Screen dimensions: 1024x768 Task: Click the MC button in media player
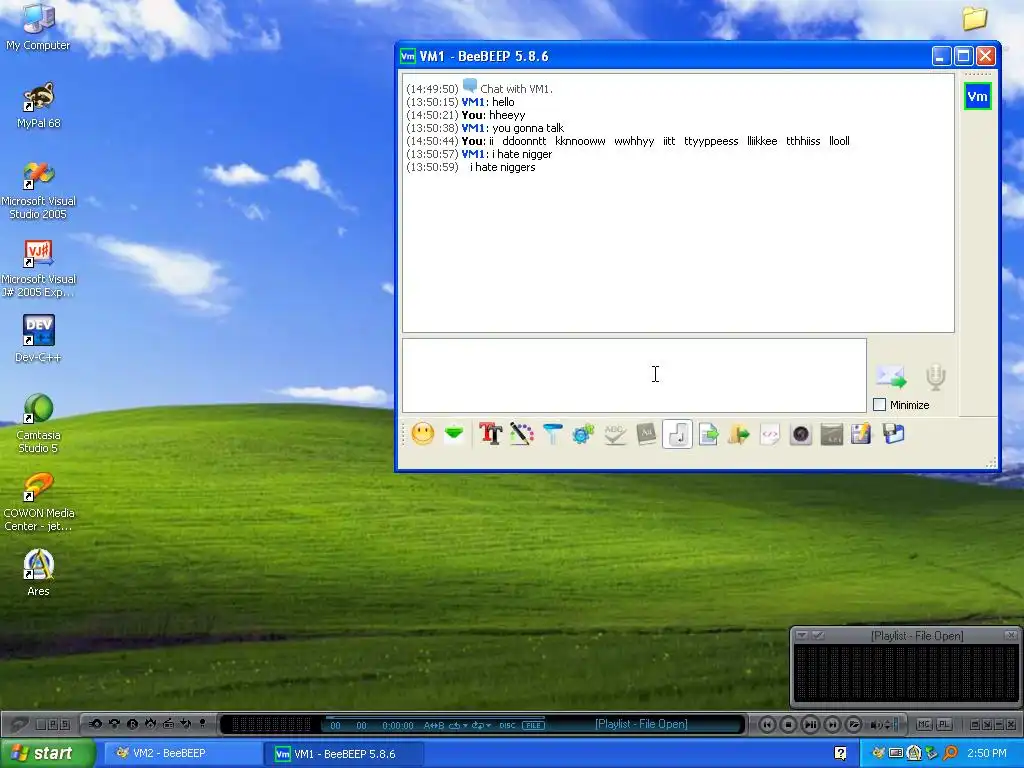(x=923, y=724)
